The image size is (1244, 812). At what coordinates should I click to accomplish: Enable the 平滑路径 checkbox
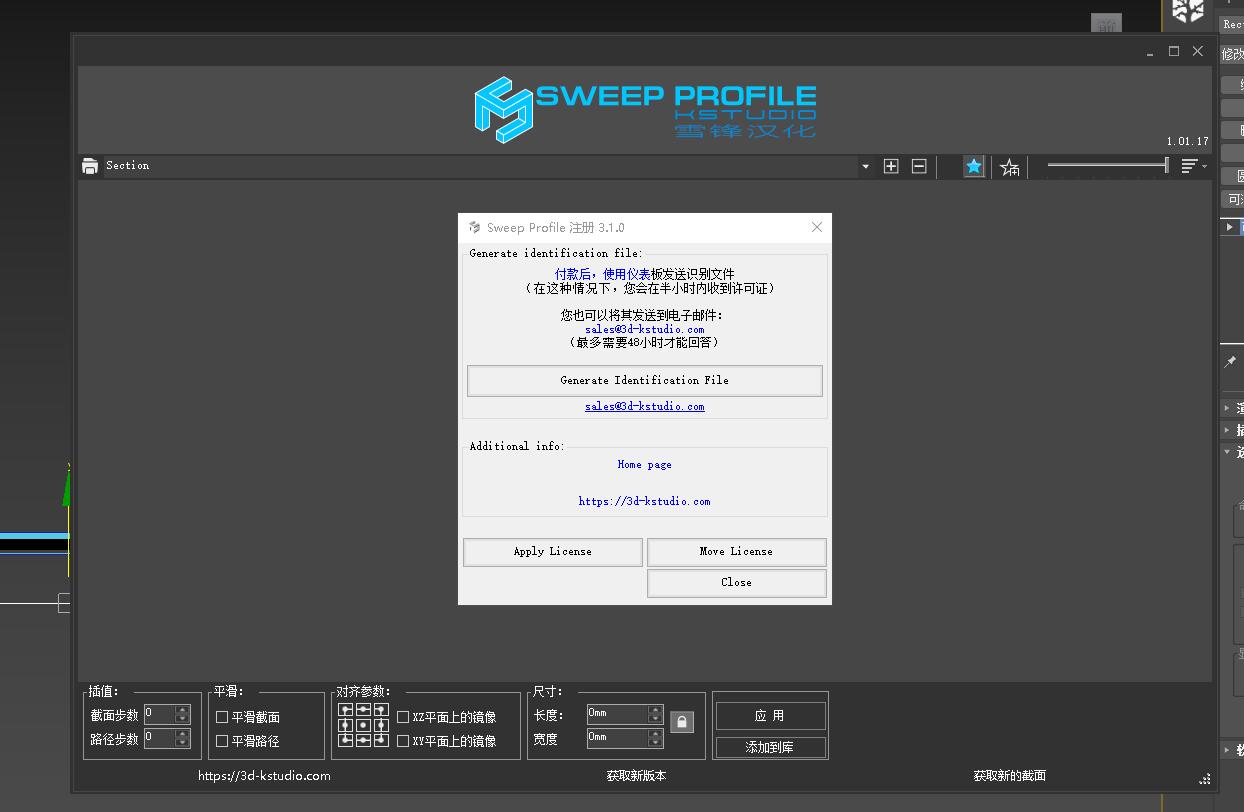coord(222,741)
